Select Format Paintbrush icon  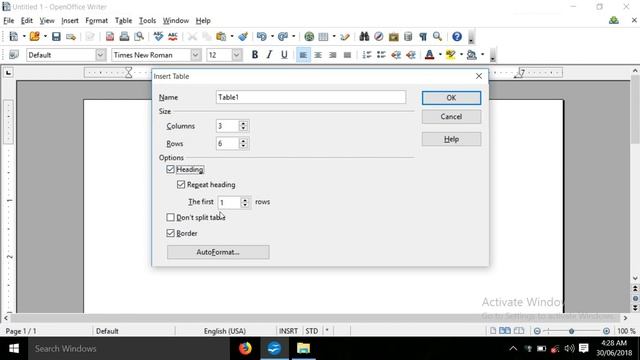point(243,37)
